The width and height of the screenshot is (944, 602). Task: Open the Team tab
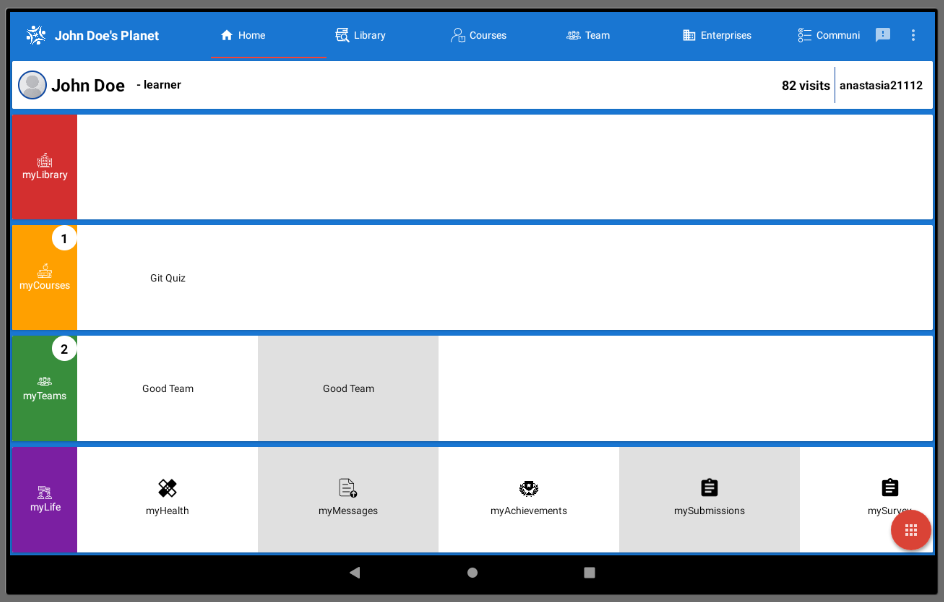588,35
